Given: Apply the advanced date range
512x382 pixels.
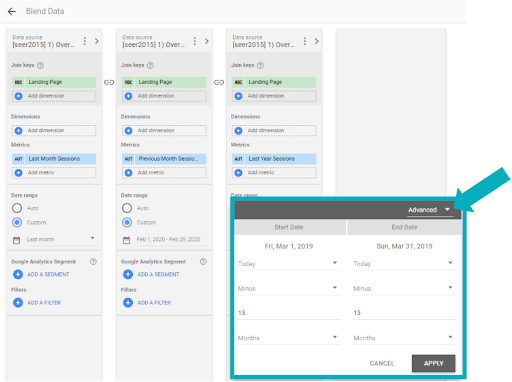Looking at the screenshot, I should 434,363.
